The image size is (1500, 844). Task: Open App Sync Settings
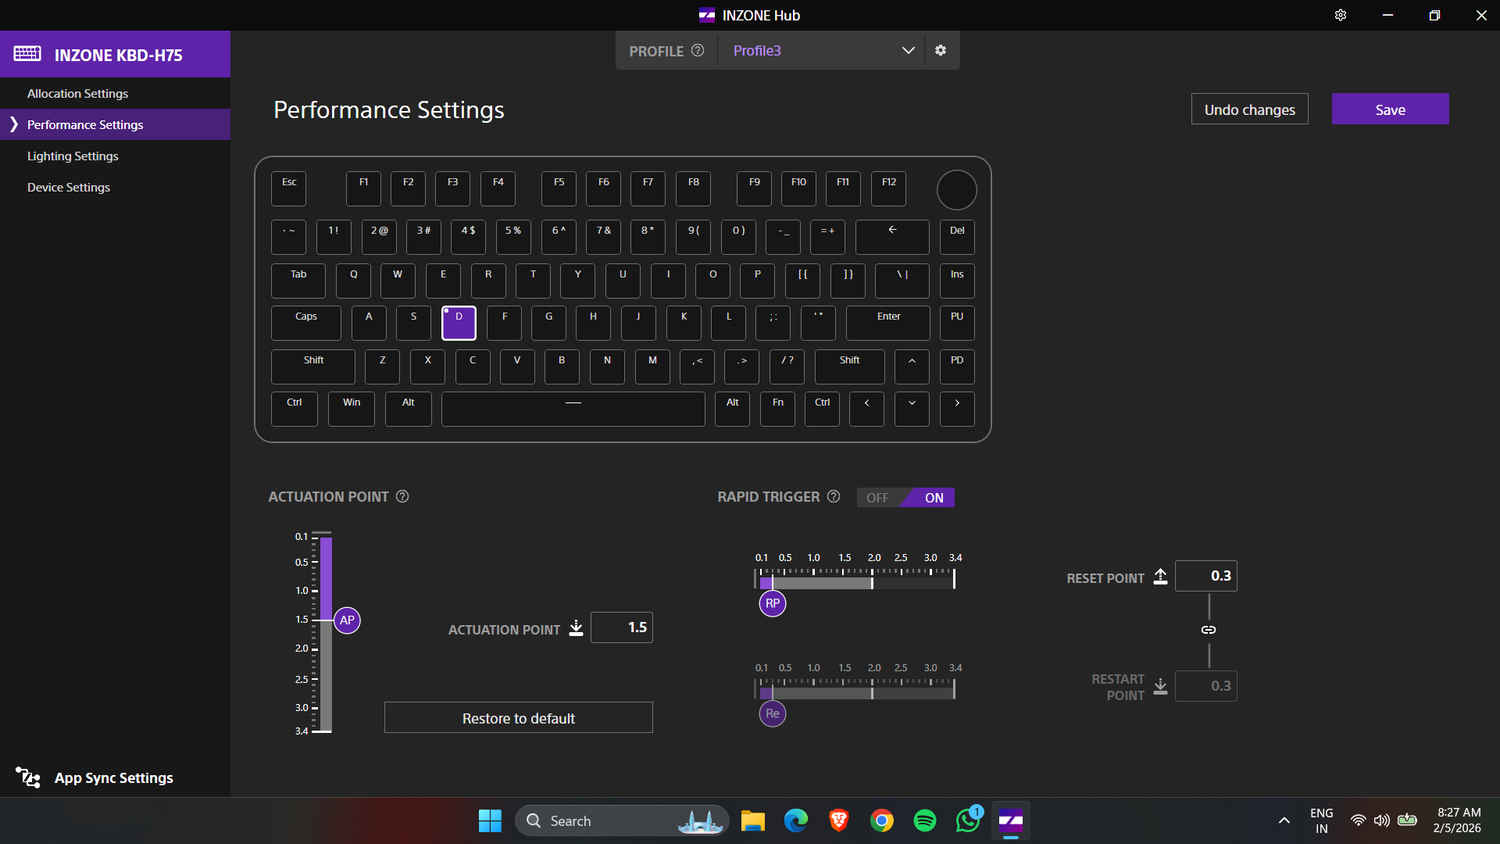113,778
